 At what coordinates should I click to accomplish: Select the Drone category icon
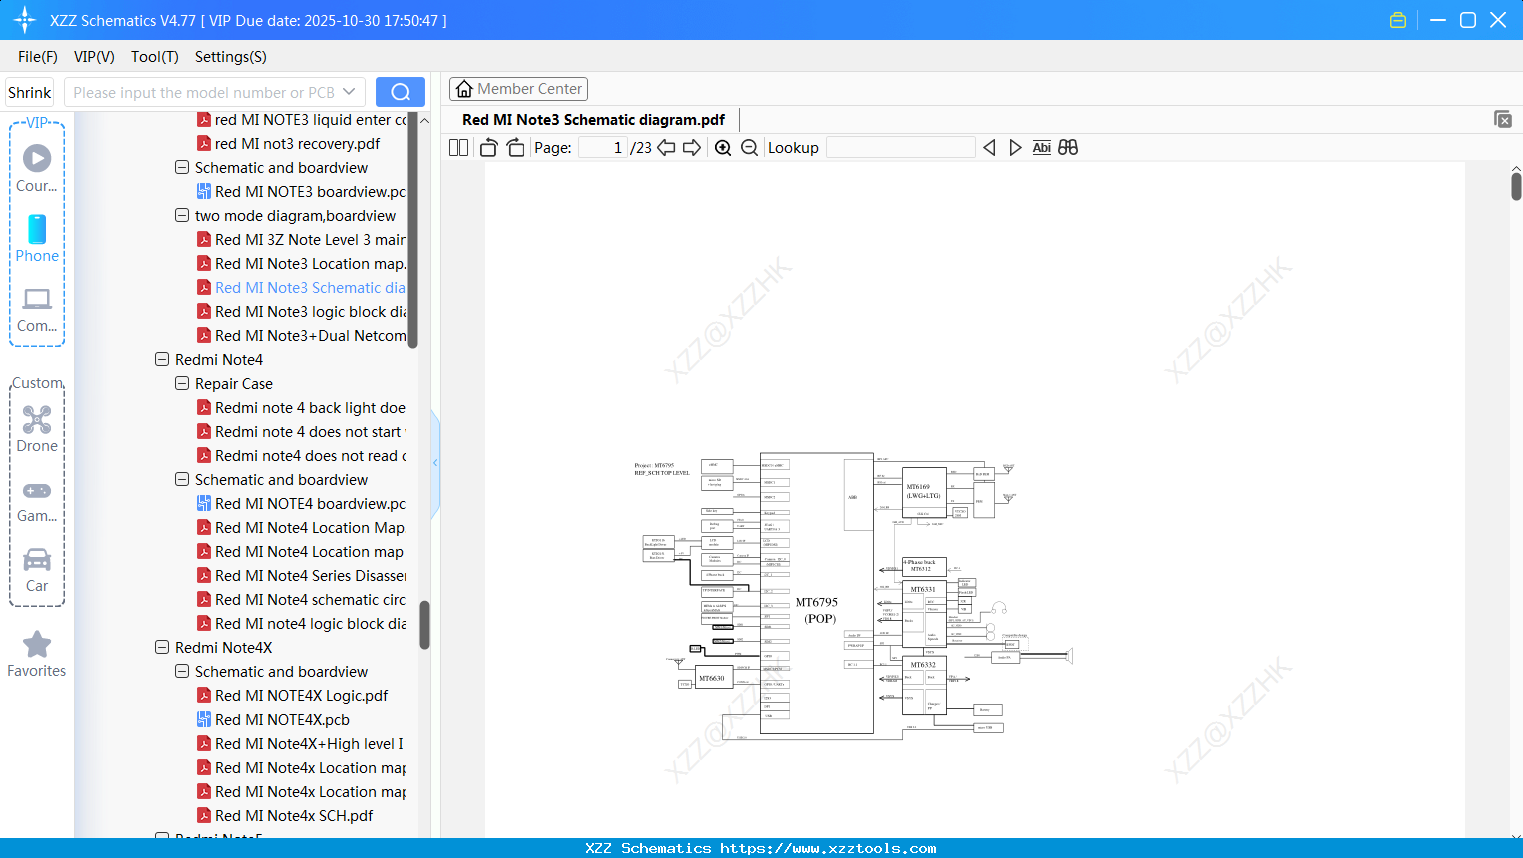tap(37, 419)
